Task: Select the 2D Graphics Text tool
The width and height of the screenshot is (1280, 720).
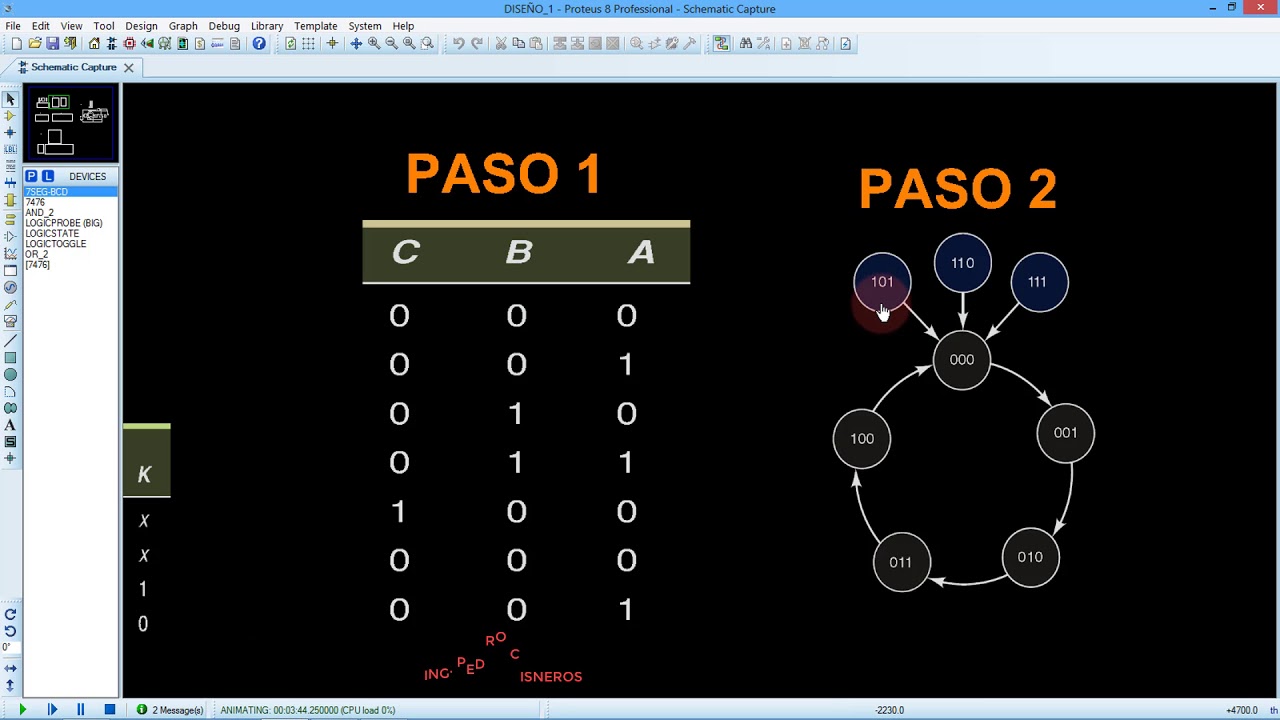Action: point(10,425)
